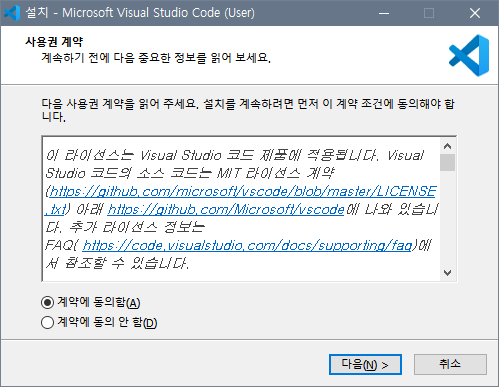Image resolution: width=499 pixels, height=387 pixels.
Task: Click the 'FAQ(' text in license box
Action: click(x=61, y=245)
